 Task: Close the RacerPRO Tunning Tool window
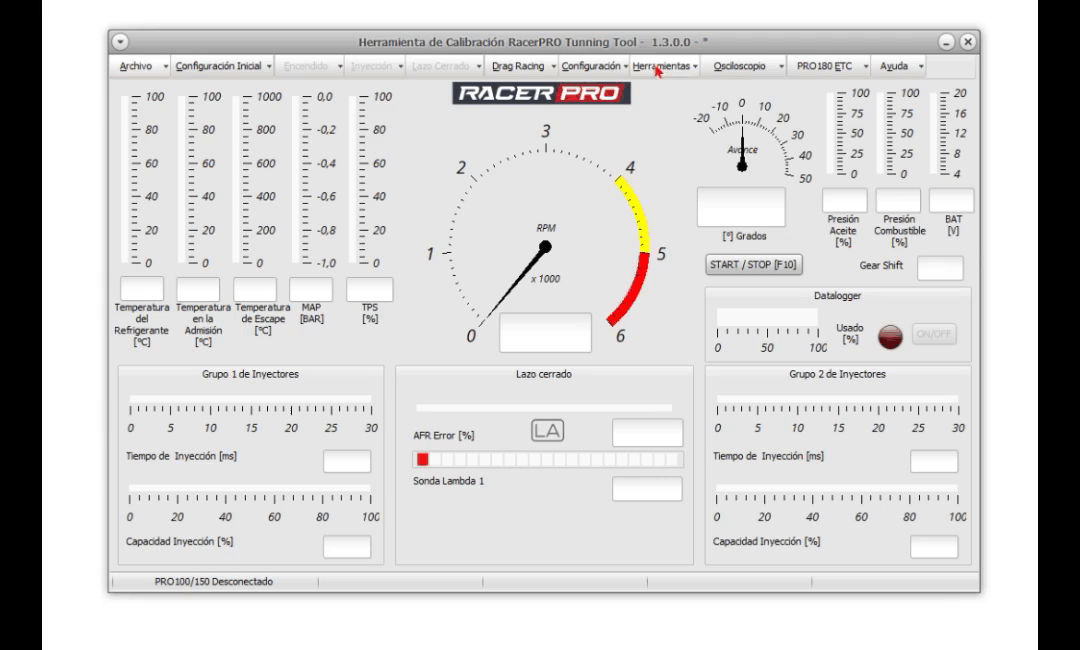(968, 42)
